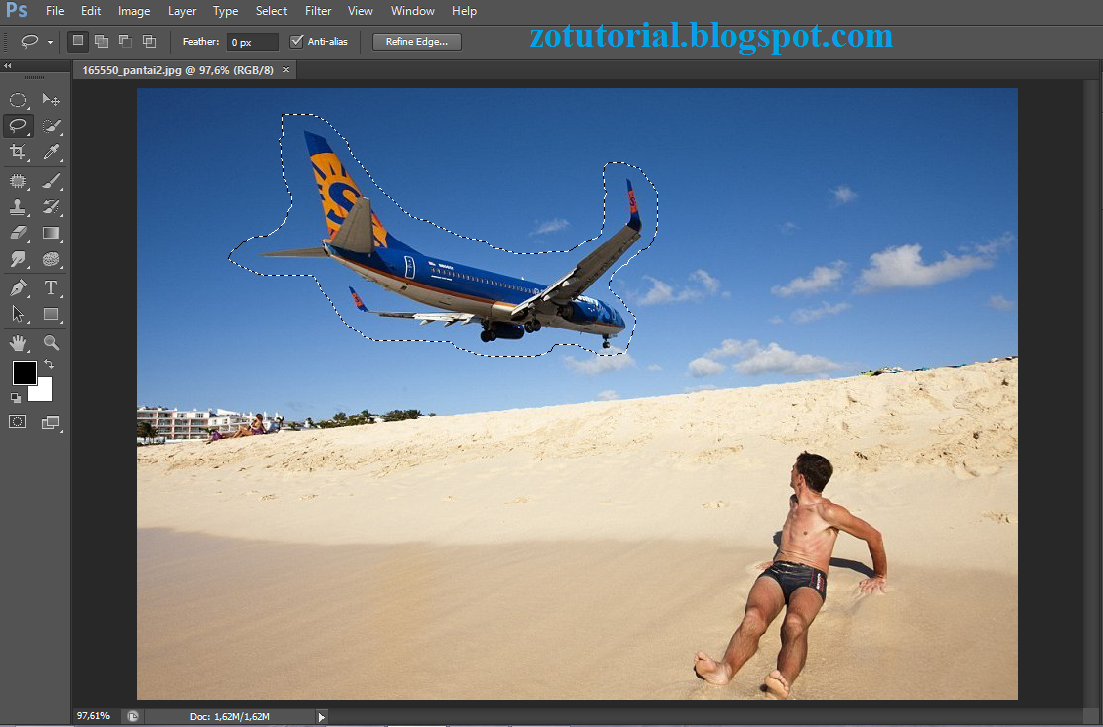
Task: Click the Refine Edge button
Action: coord(416,42)
